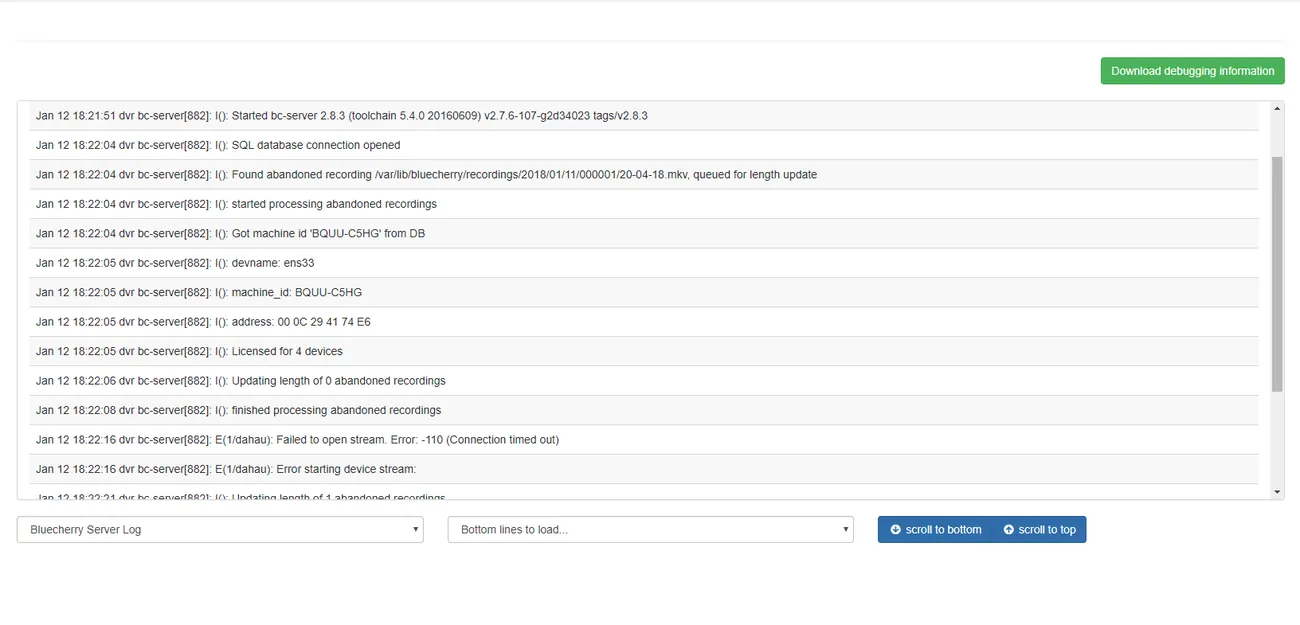Screen dimensions: 1300x625
Task: Click the up-arrow icon on scroll to top
Action: 1008,529
